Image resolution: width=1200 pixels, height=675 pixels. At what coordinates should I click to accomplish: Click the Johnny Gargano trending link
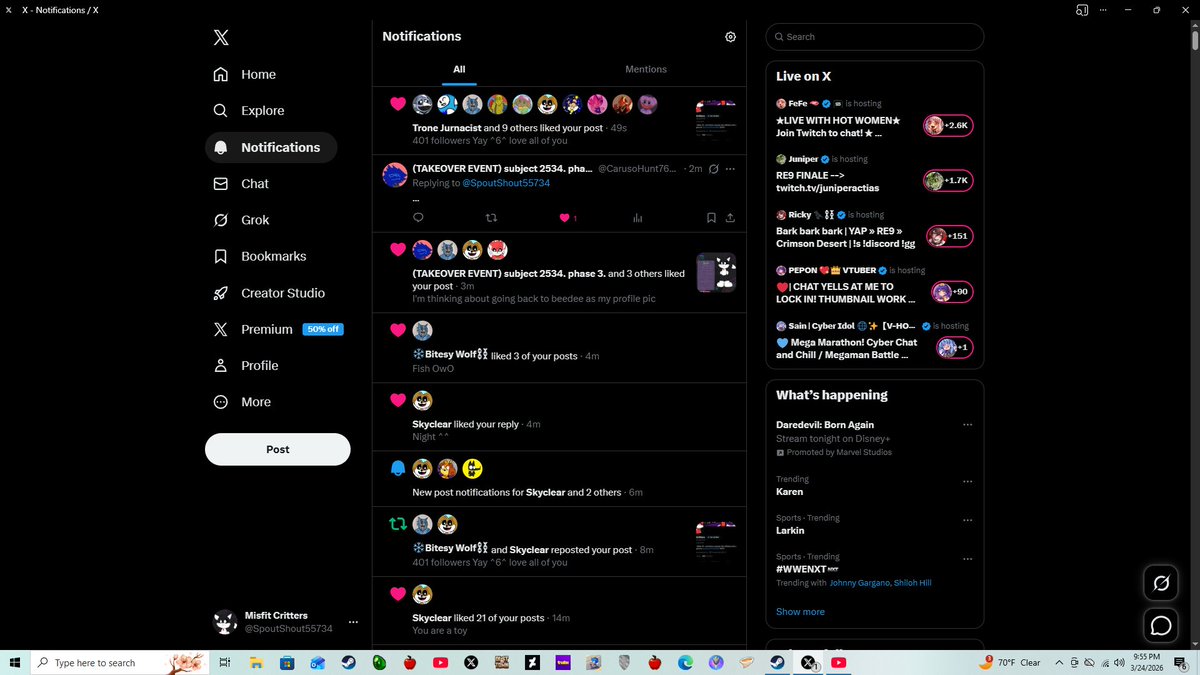click(859, 583)
